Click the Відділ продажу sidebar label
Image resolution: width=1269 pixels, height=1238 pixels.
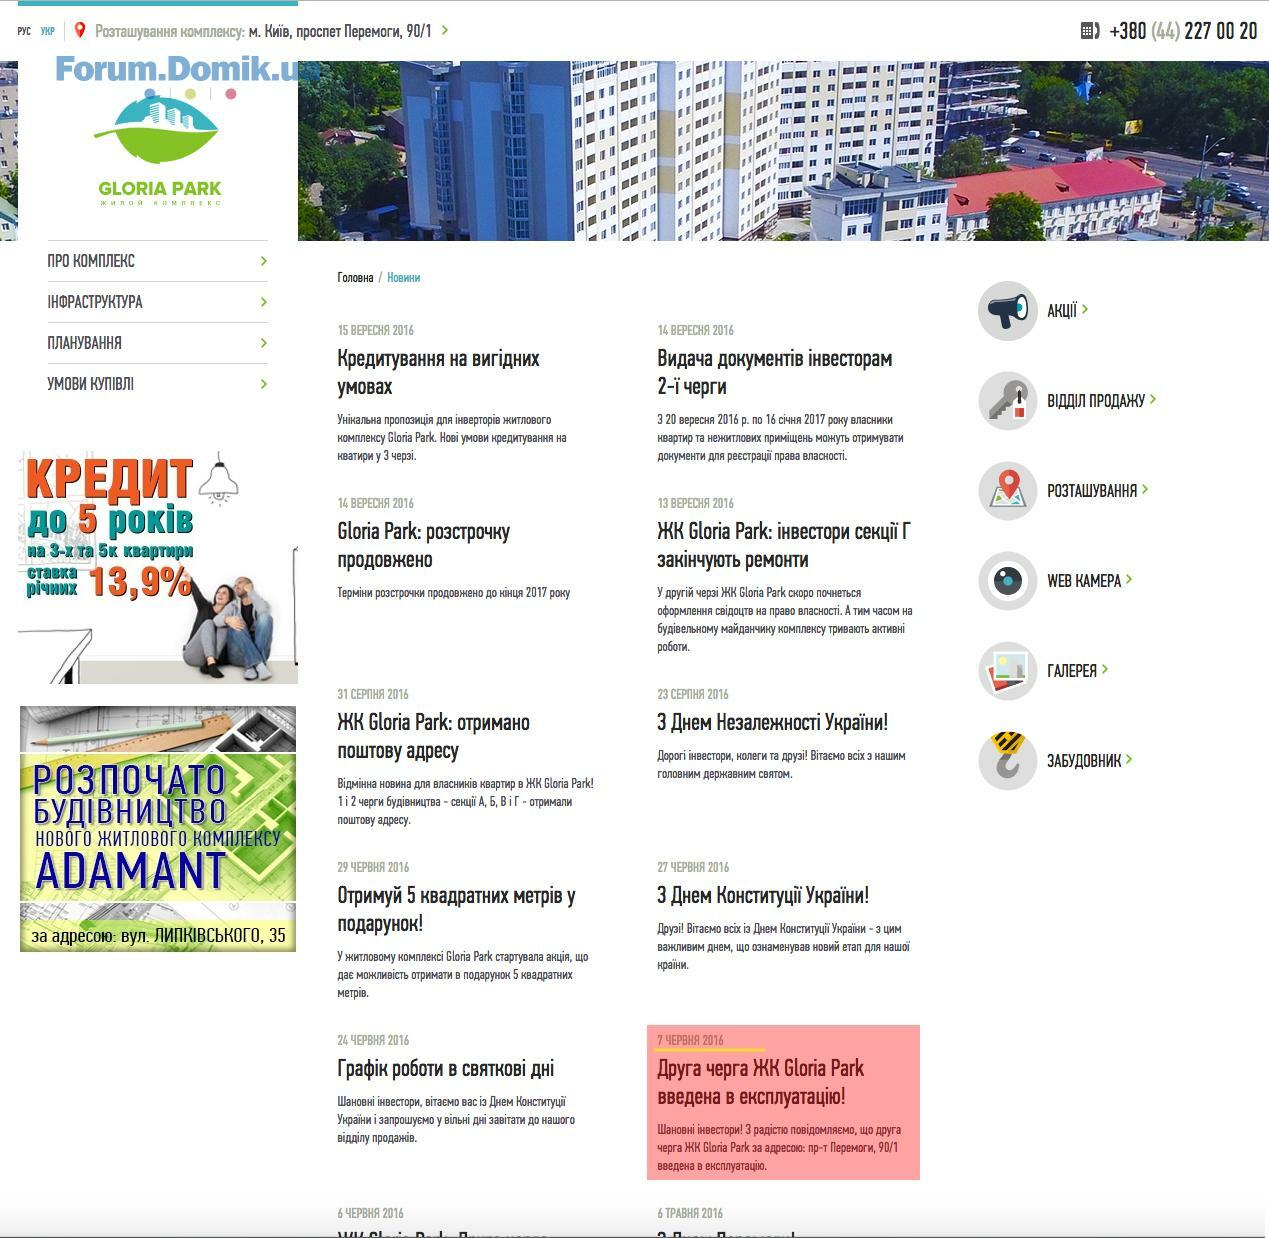coord(1096,401)
